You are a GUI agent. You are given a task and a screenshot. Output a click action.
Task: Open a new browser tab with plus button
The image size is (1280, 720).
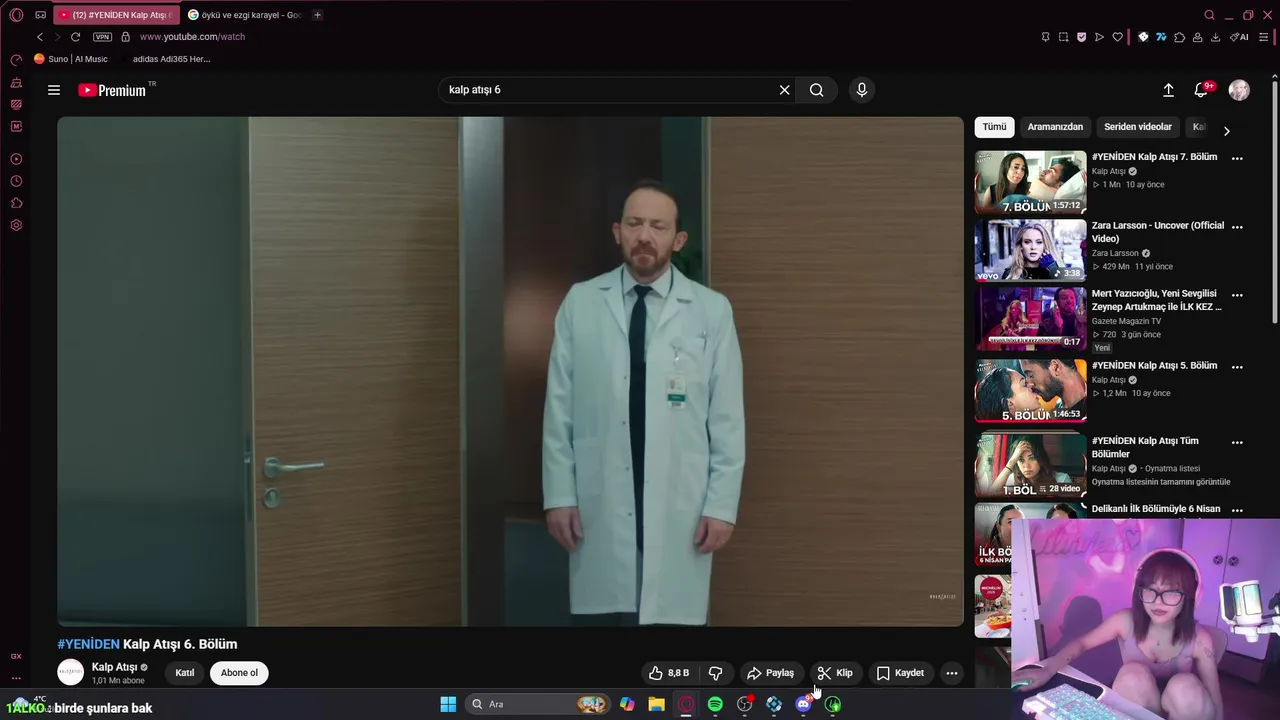pos(317,15)
